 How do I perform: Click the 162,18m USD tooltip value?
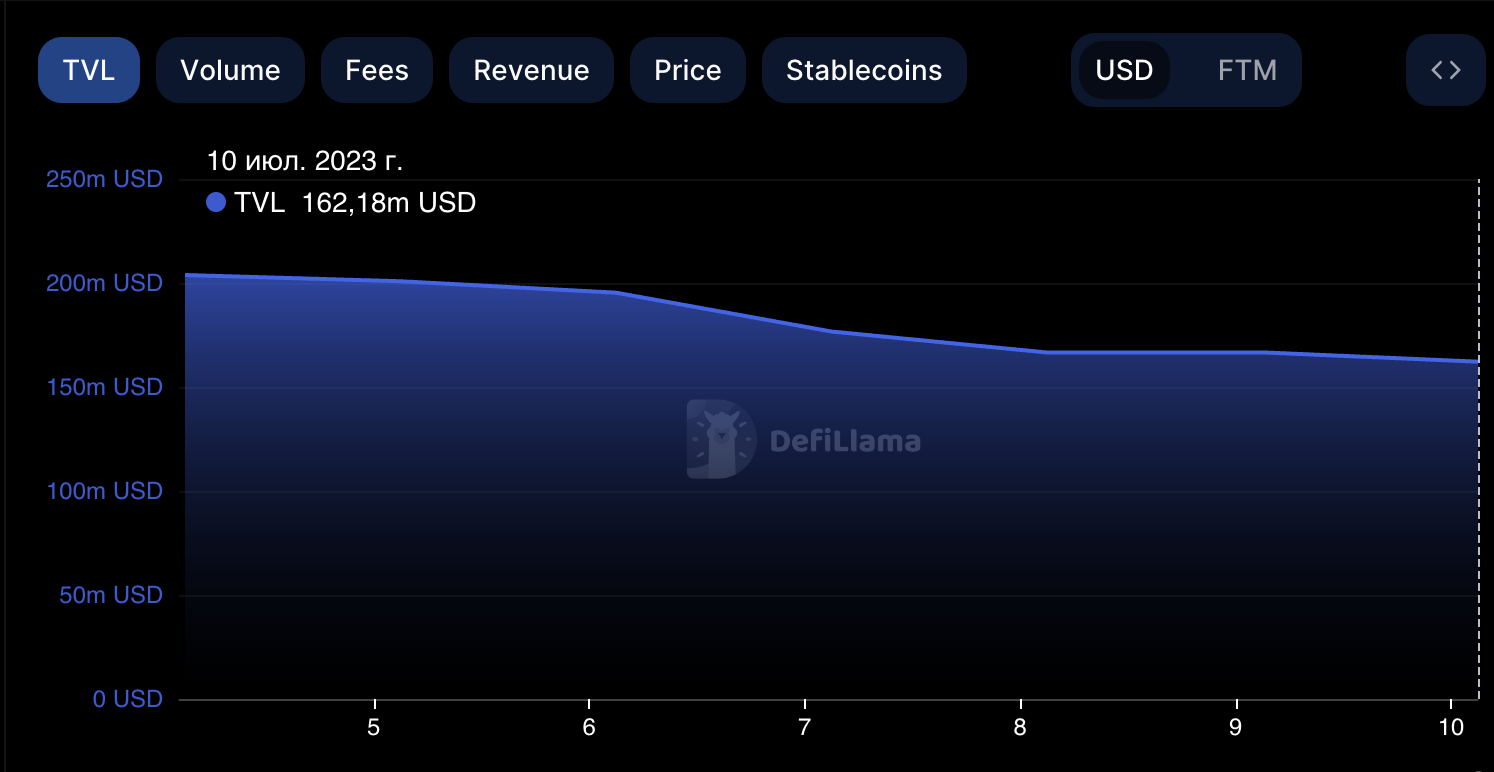coord(388,203)
